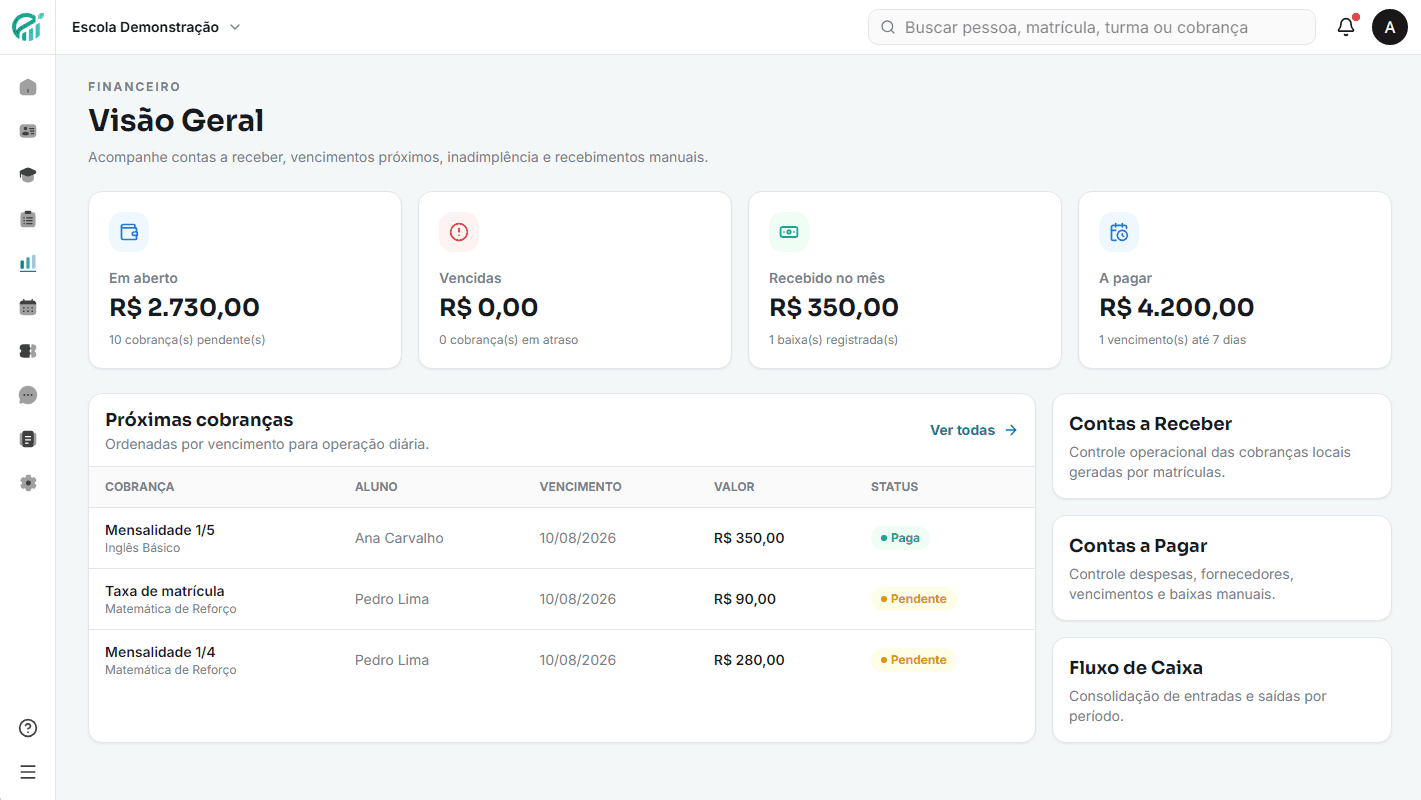Viewport: 1421px width, 800px height.
Task: Click the arrow next to Ver todas
Action: coord(1011,430)
